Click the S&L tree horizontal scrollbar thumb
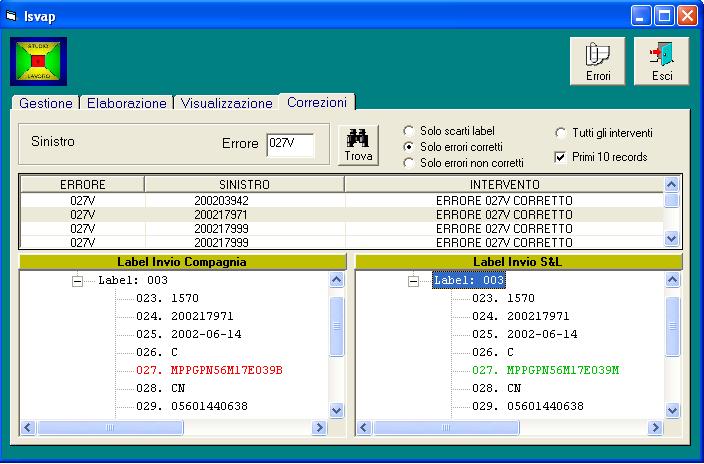Viewport: 704px width, 464px height. [x=446, y=428]
